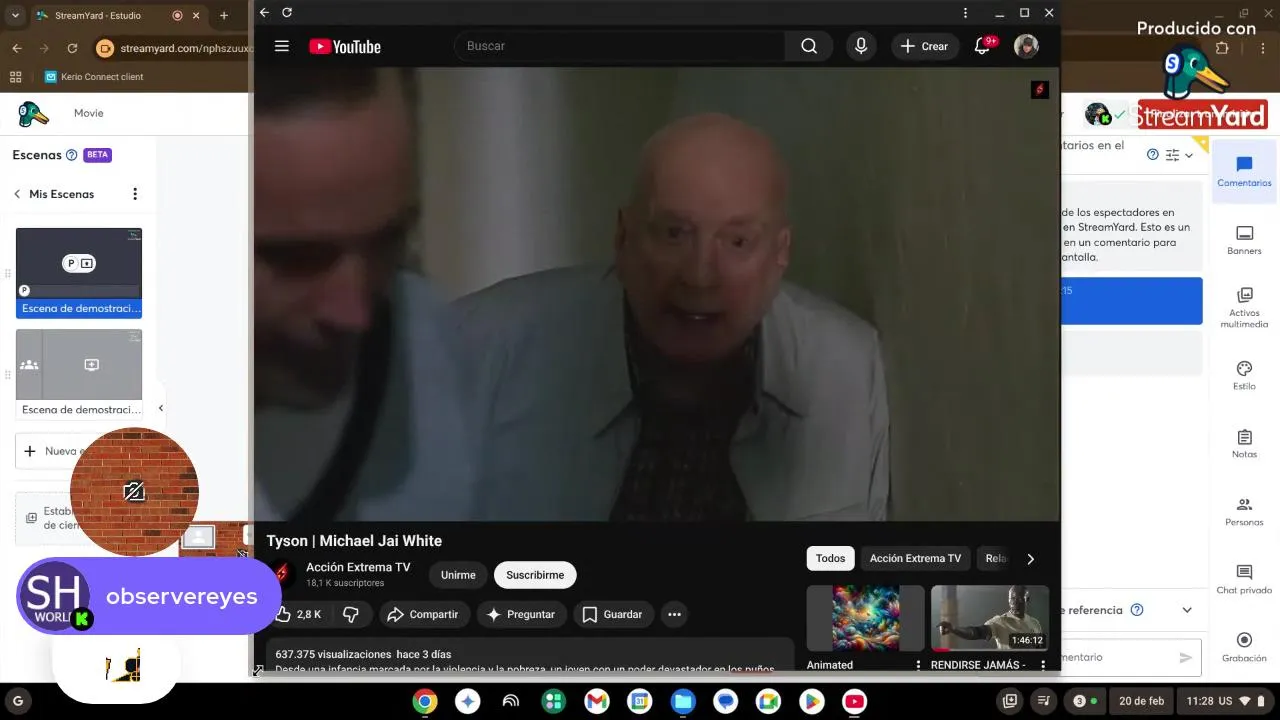The width and height of the screenshot is (1280, 720).
Task: Open options for RENDIRSE JAMÁS video
Action: (1043, 665)
